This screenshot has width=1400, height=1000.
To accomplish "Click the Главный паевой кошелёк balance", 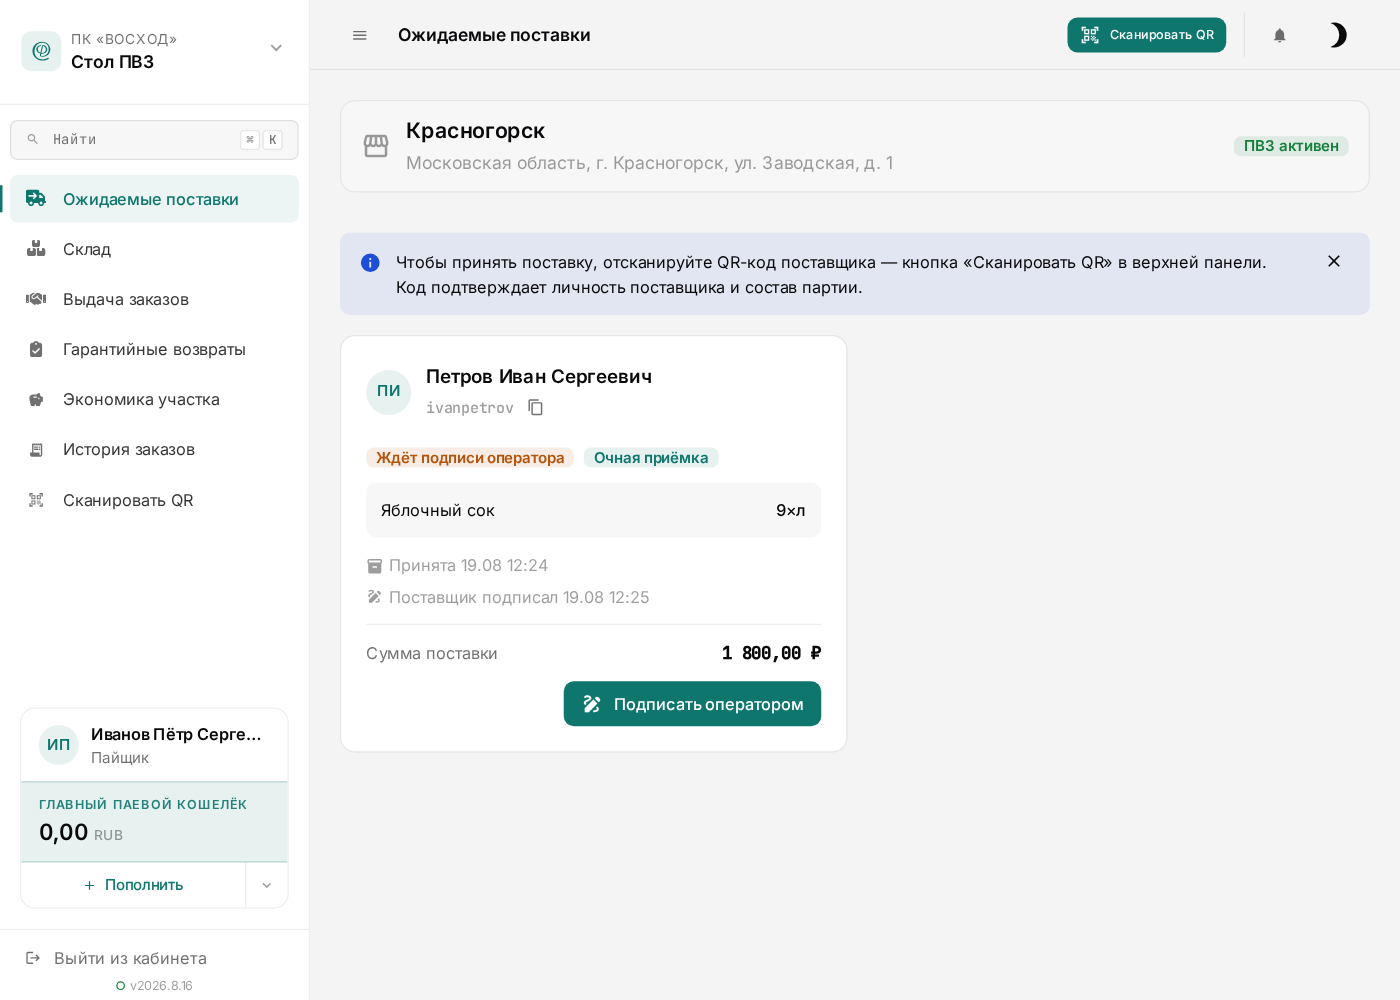I will click(154, 822).
